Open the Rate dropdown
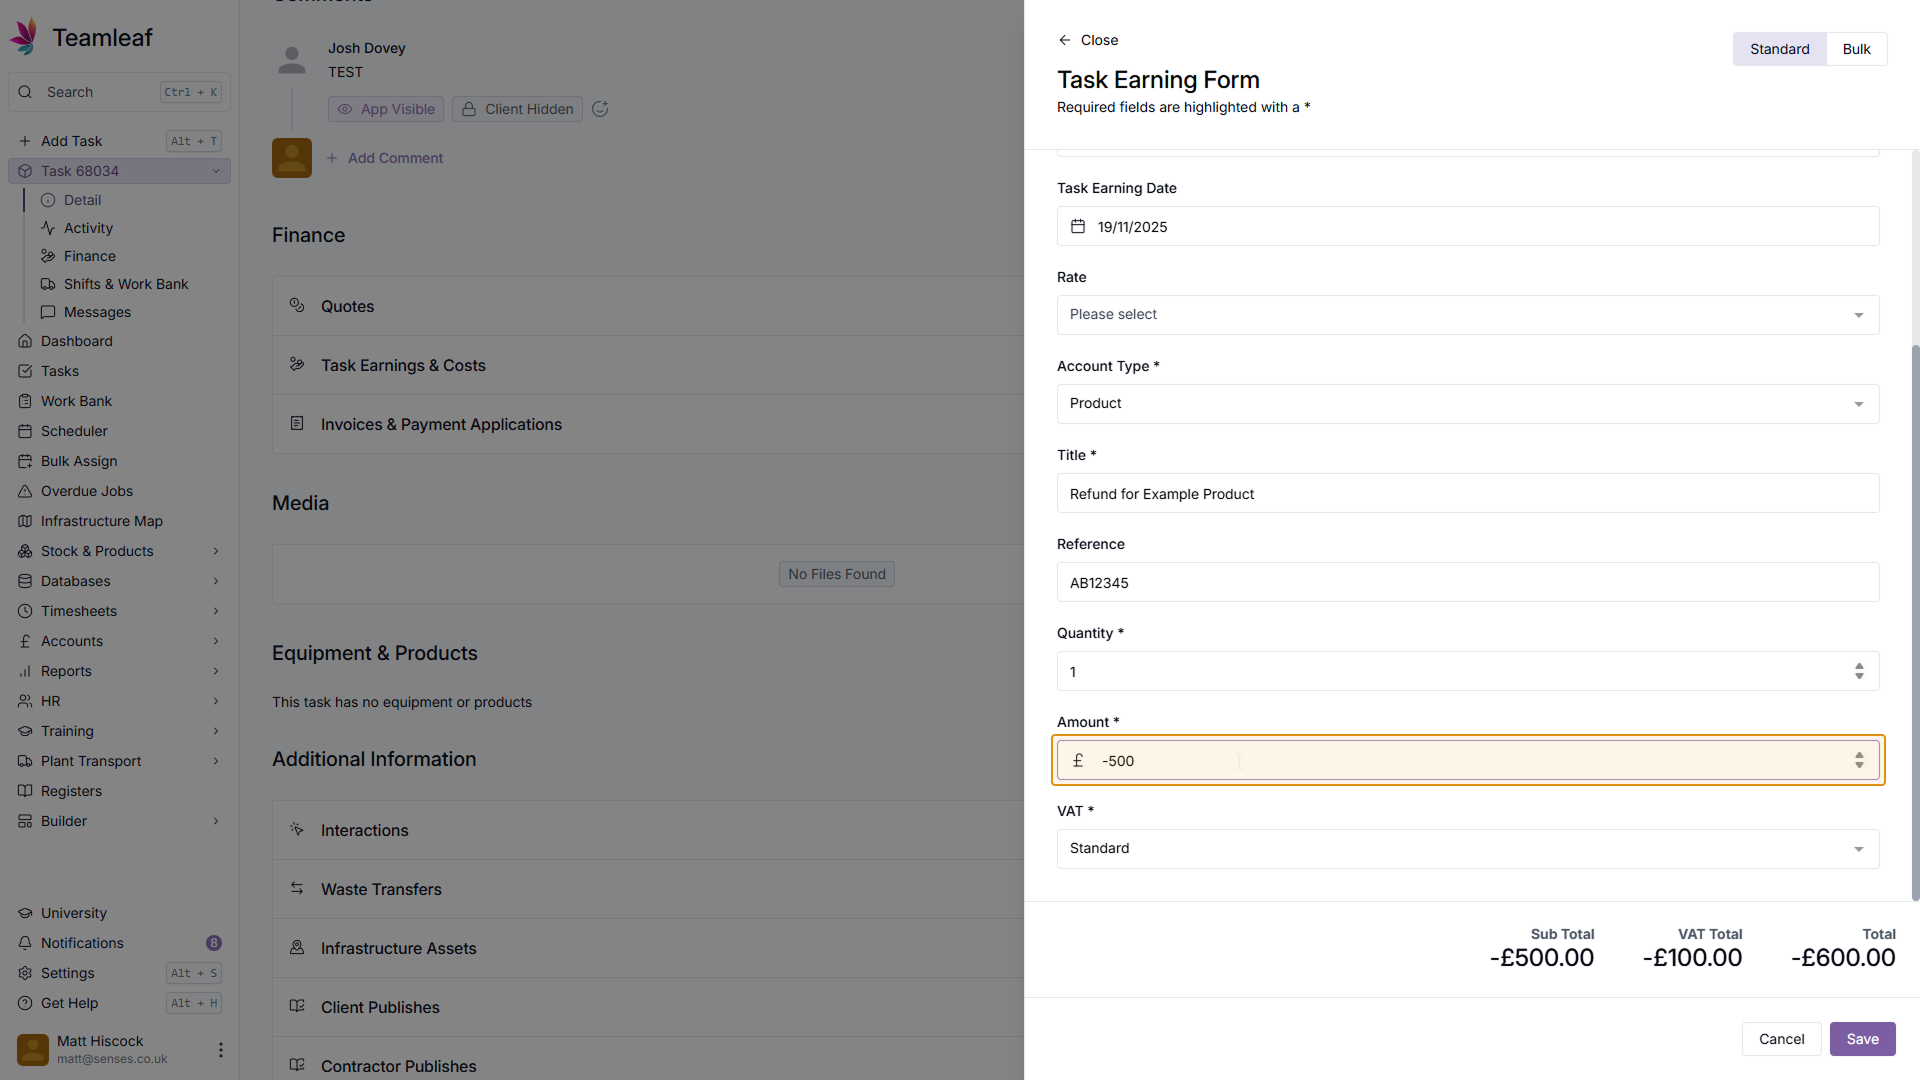The height and width of the screenshot is (1080, 1920). (1467, 315)
